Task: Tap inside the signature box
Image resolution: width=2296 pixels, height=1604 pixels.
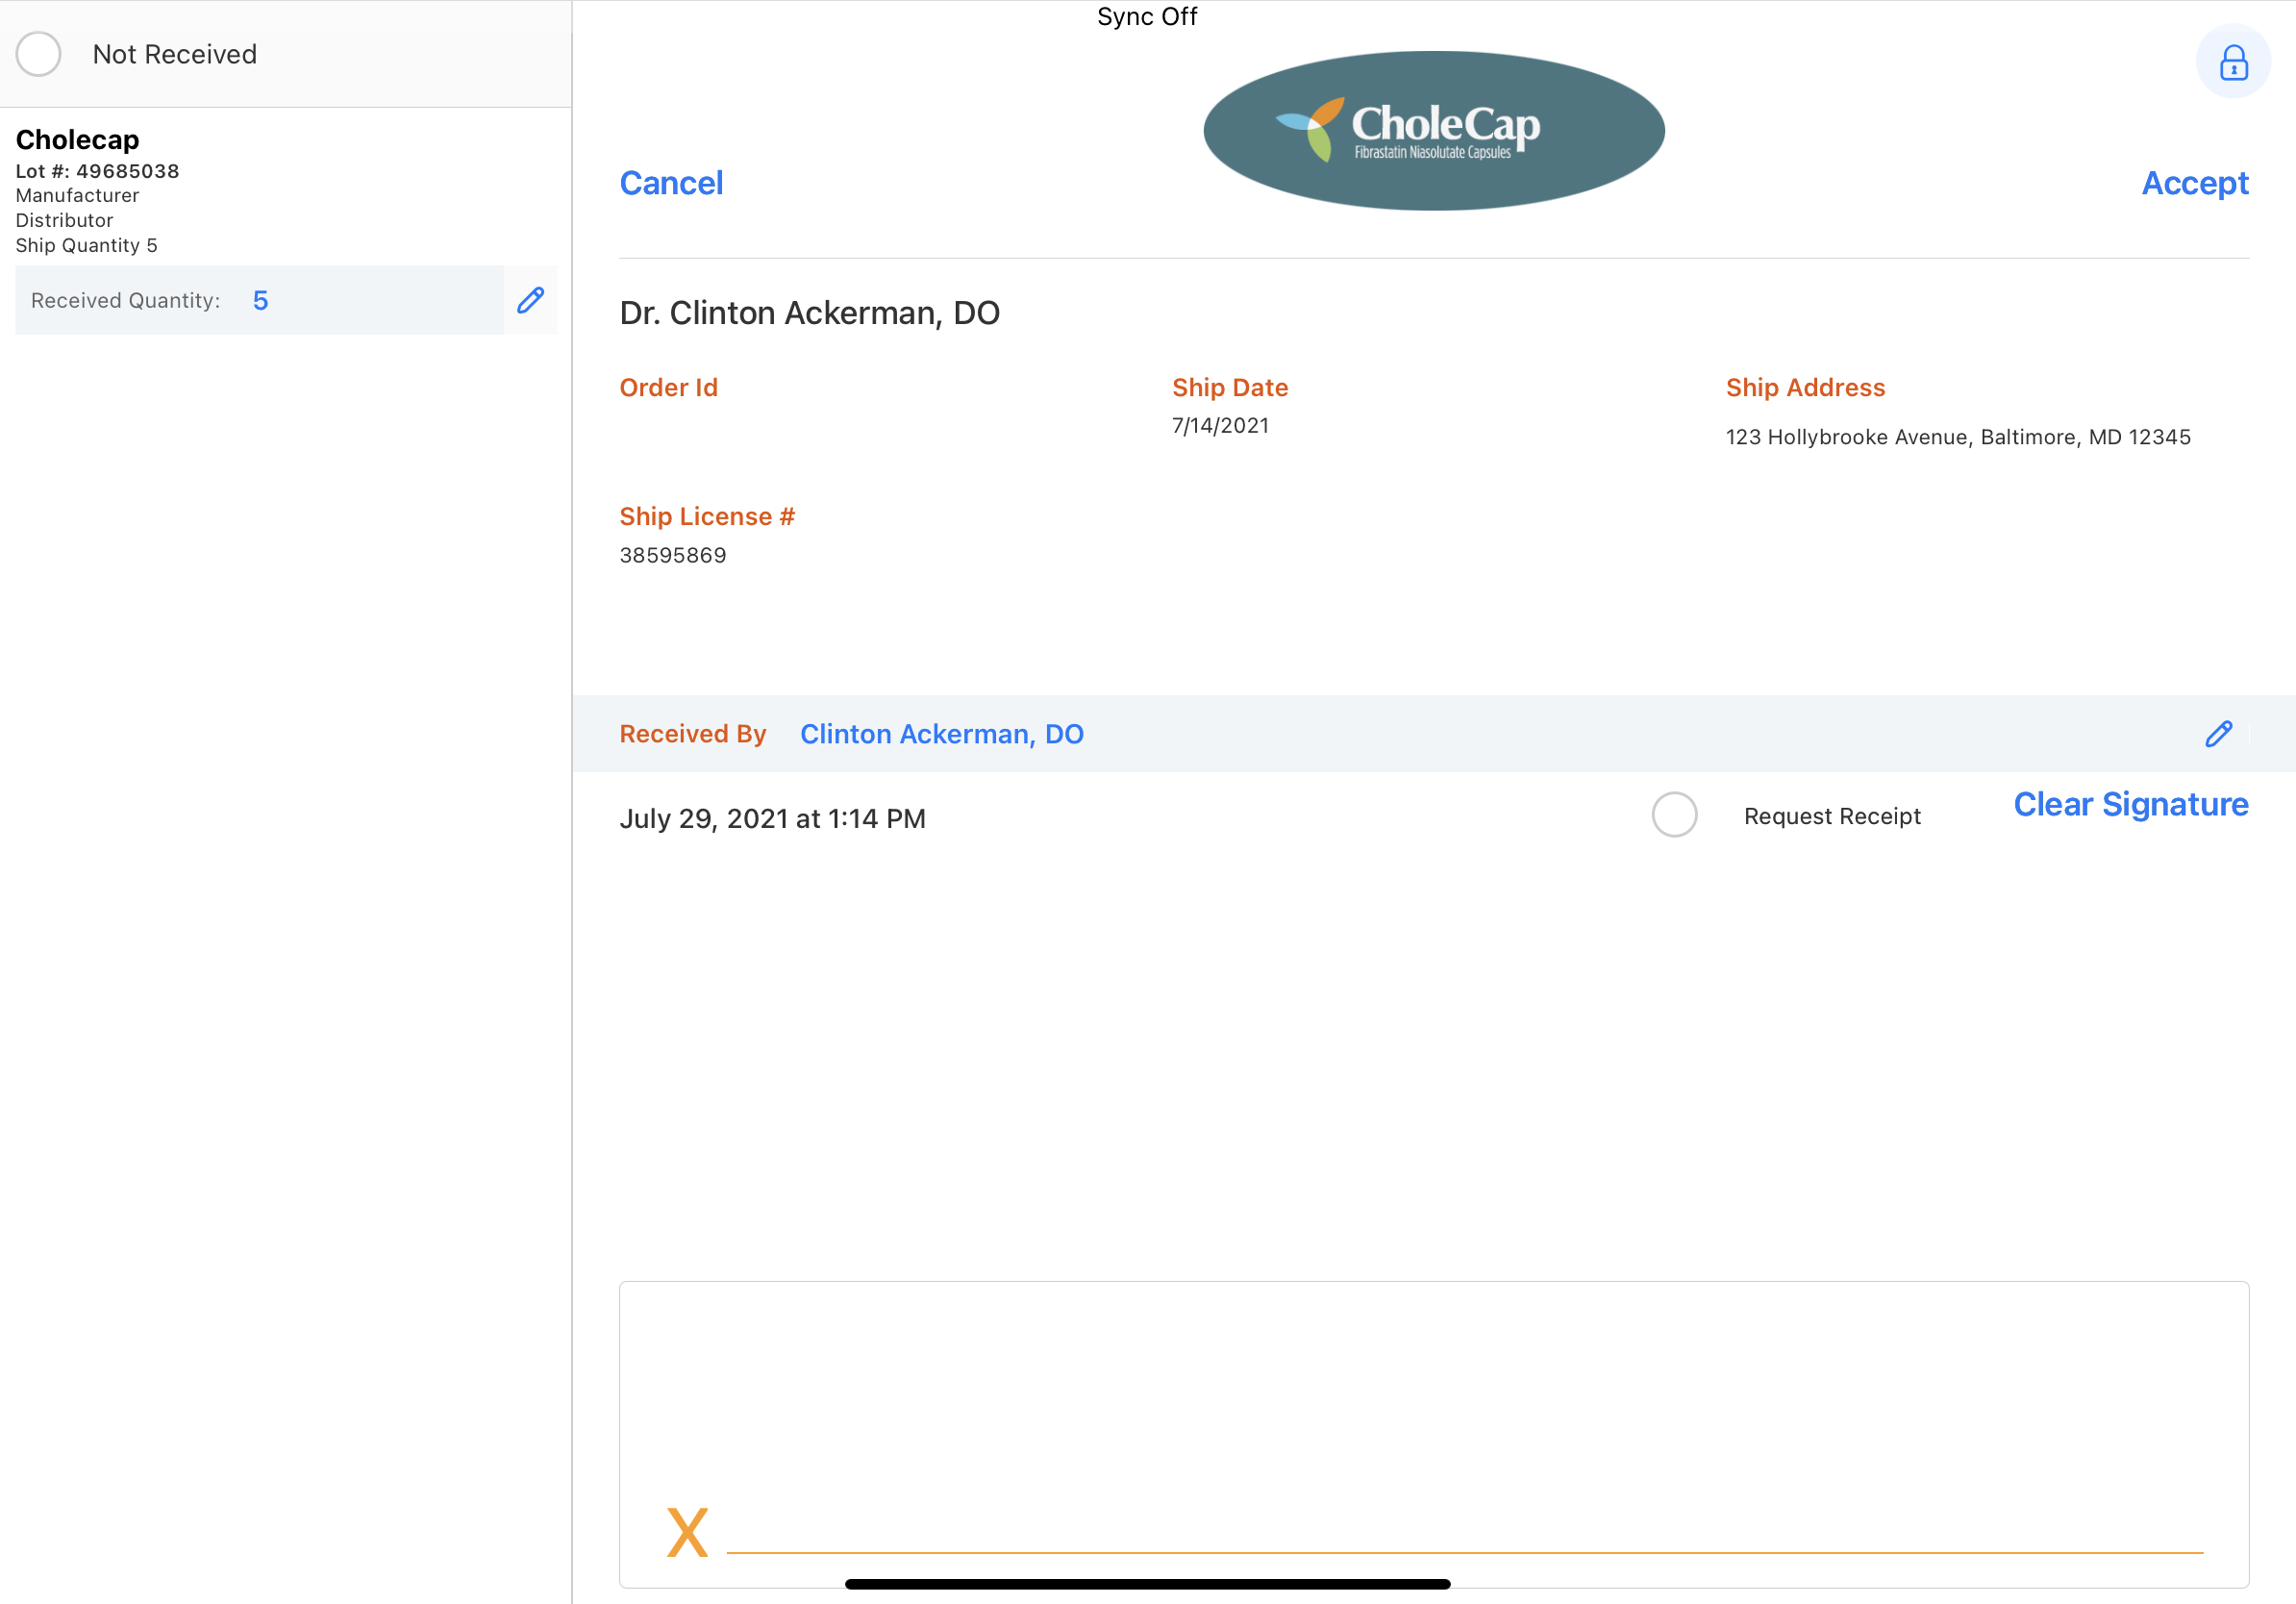Action: coord(1433,1400)
